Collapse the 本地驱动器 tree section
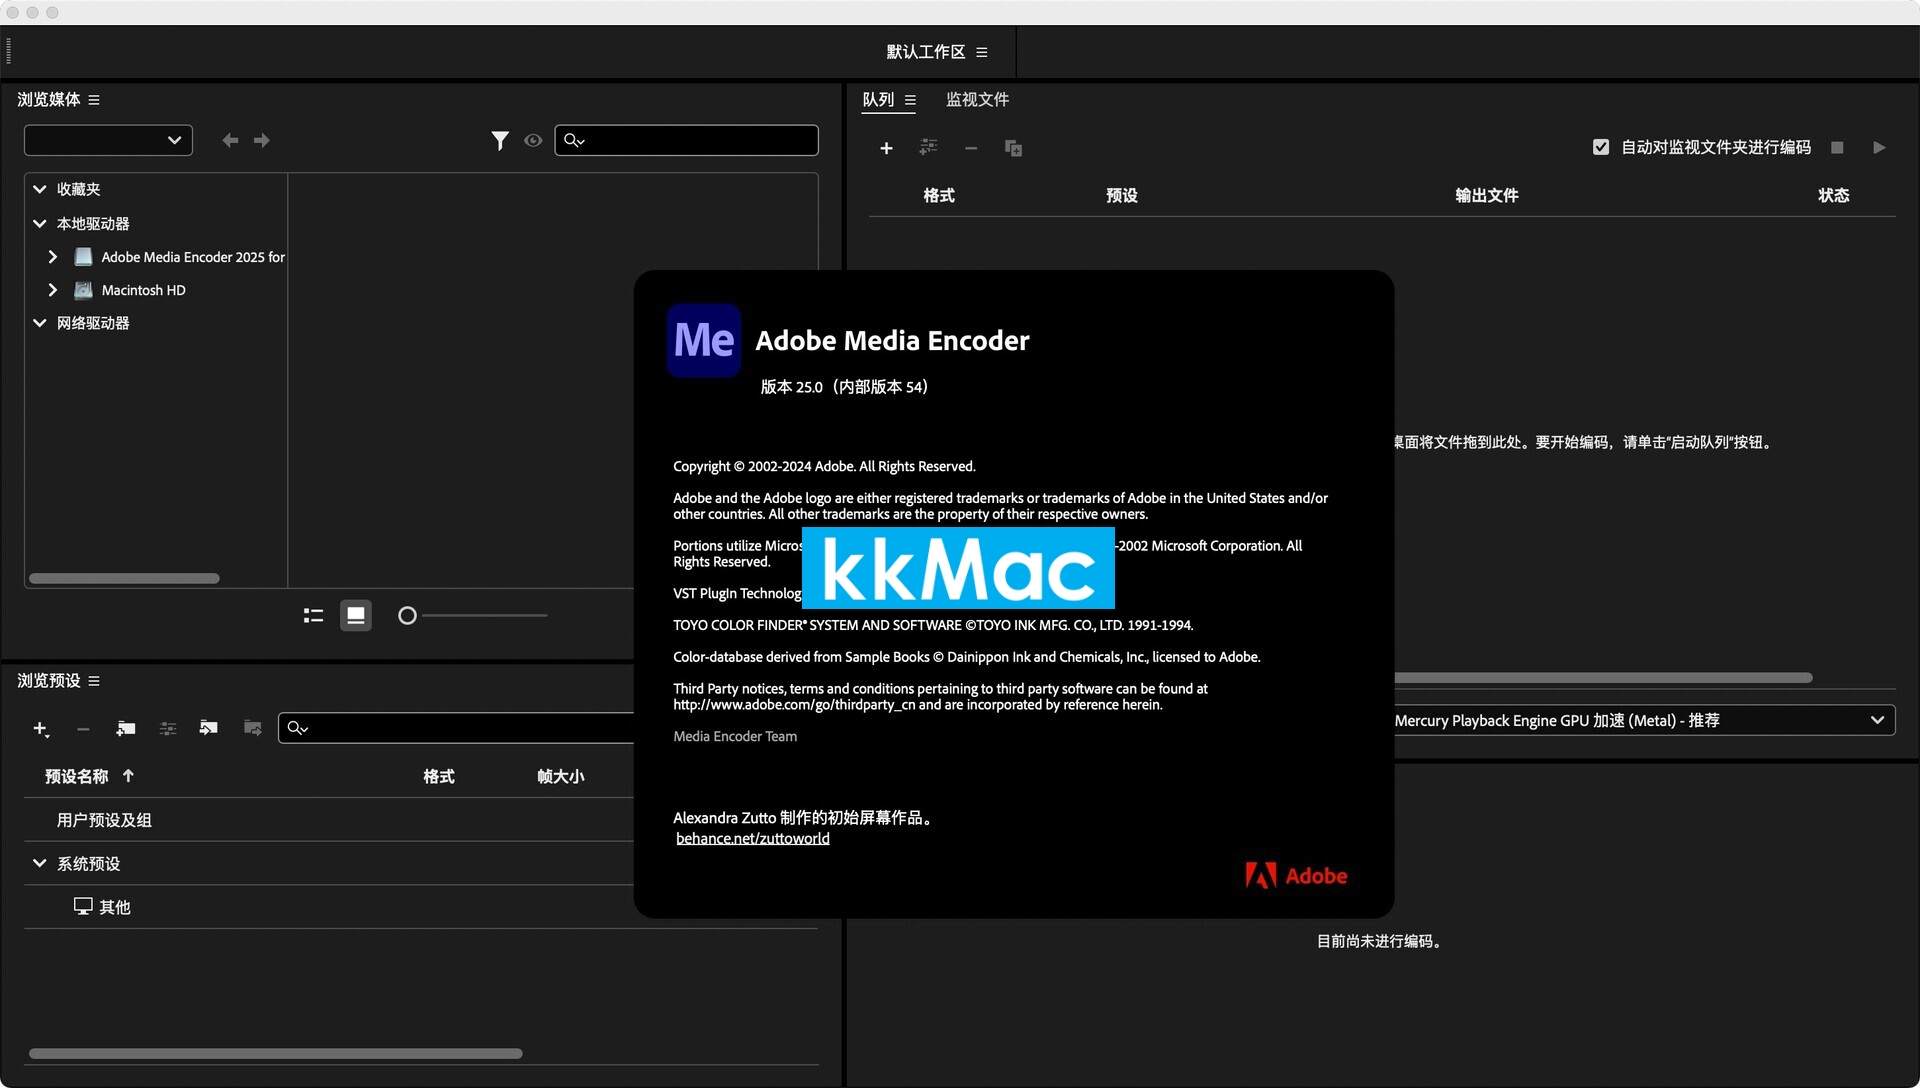1920x1088 pixels. tap(40, 224)
